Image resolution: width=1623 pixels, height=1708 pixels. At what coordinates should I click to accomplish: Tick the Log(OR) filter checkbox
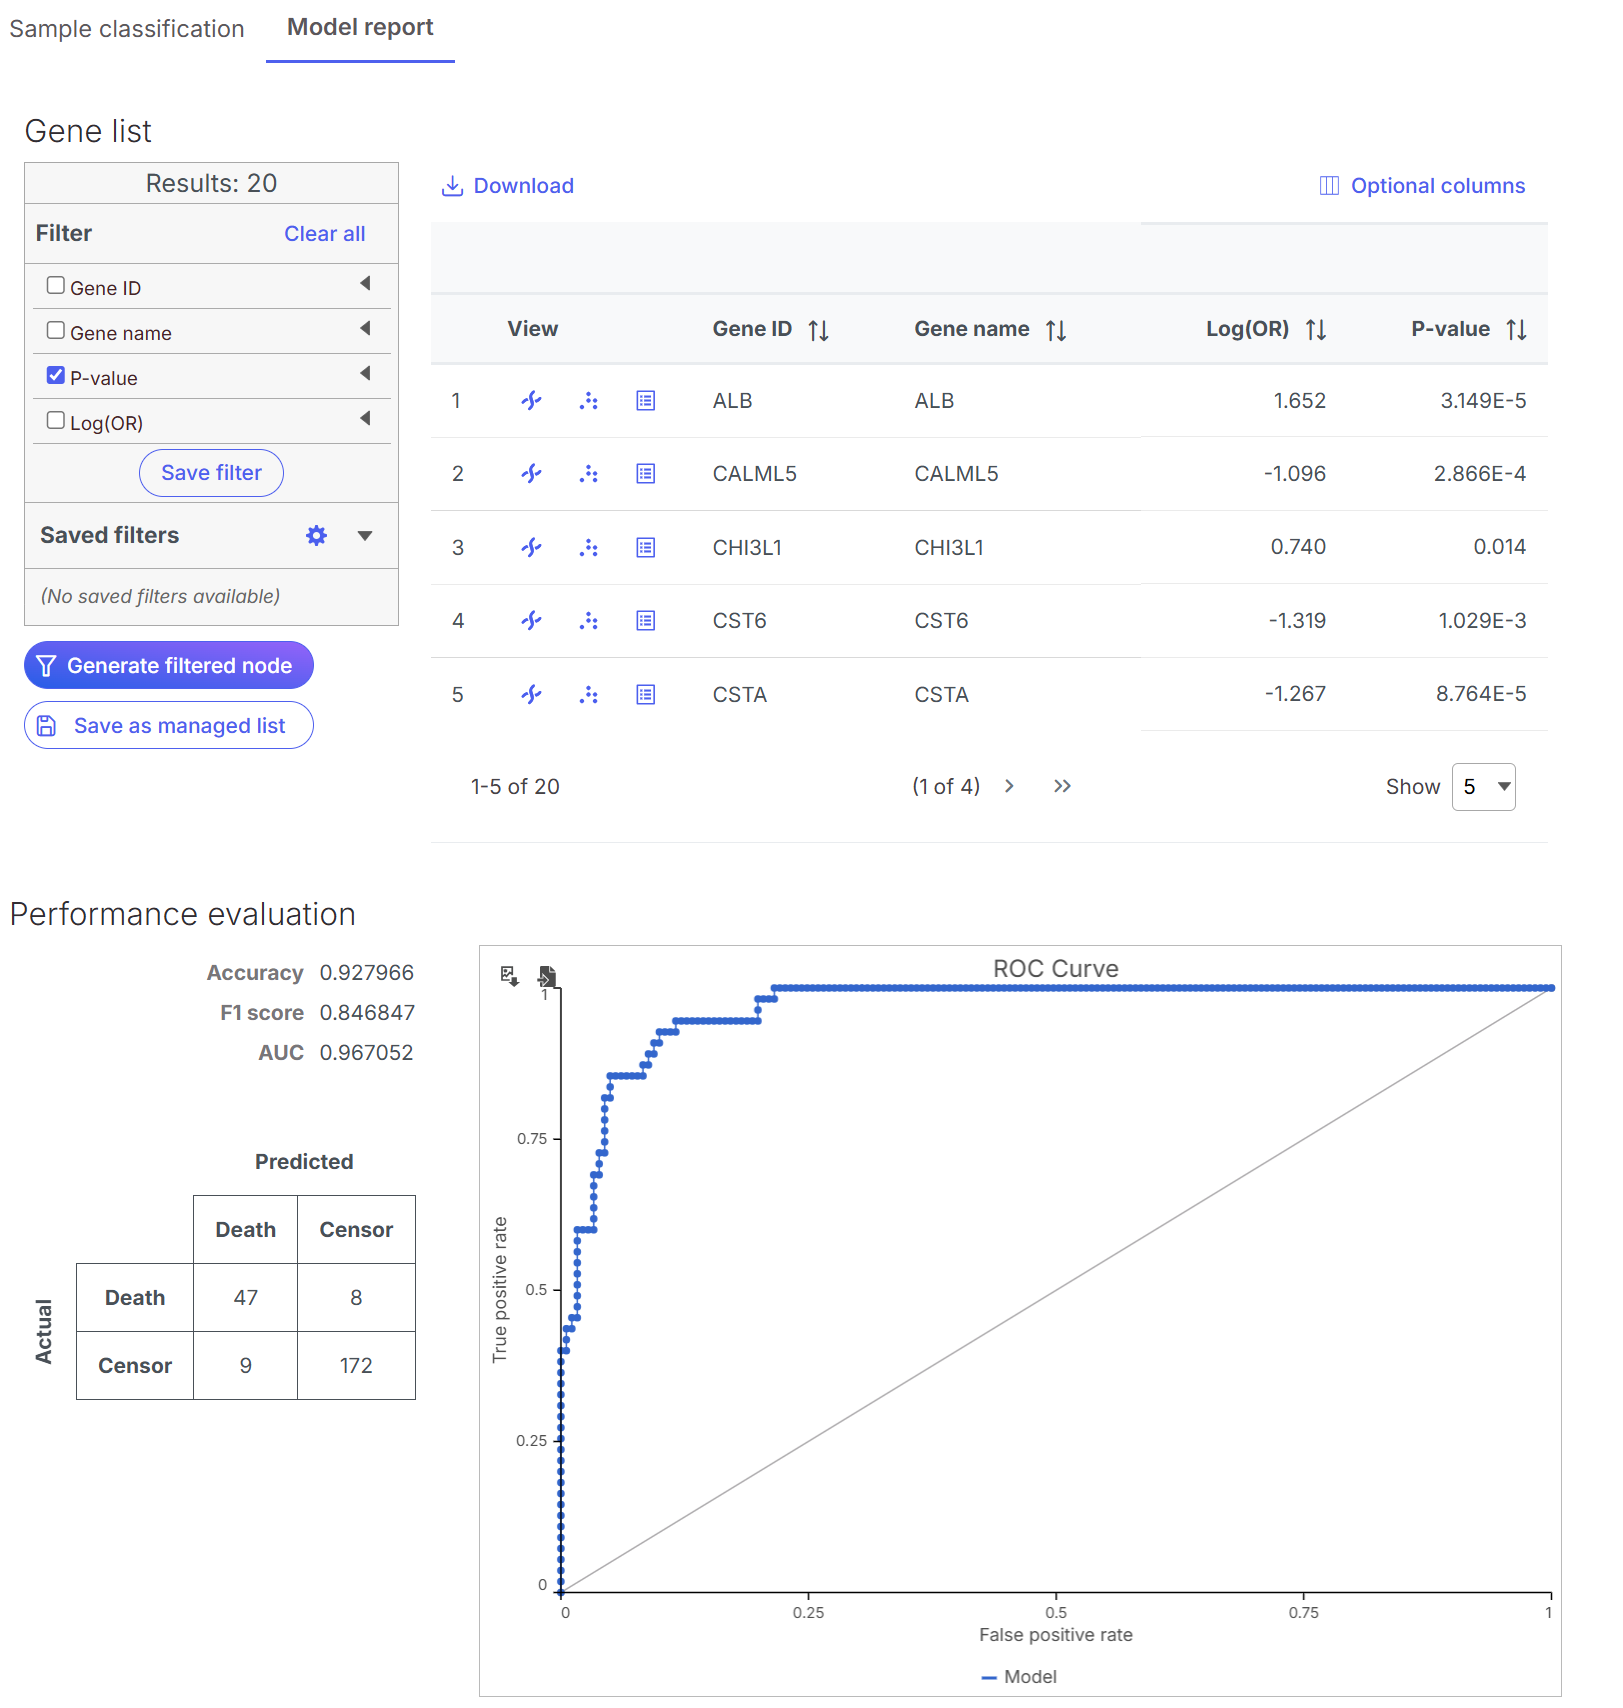(x=56, y=421)
